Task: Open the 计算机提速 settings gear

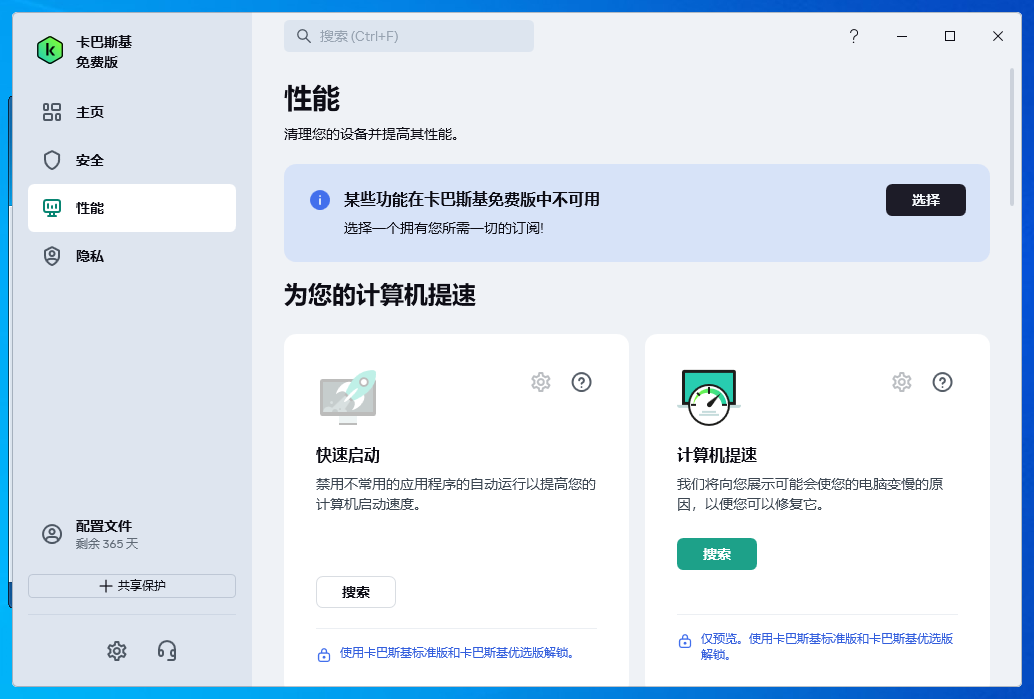Action: pyautogui.click(x=902, y=382)
